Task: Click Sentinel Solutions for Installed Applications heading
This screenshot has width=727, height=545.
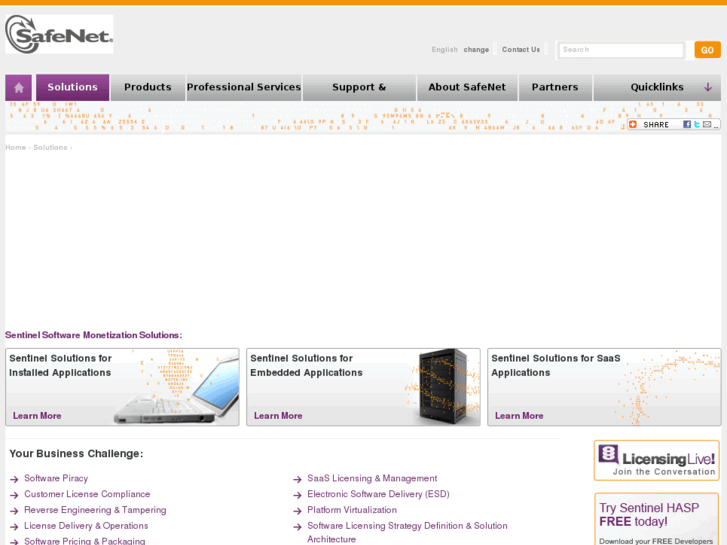Action: [60, 365]
